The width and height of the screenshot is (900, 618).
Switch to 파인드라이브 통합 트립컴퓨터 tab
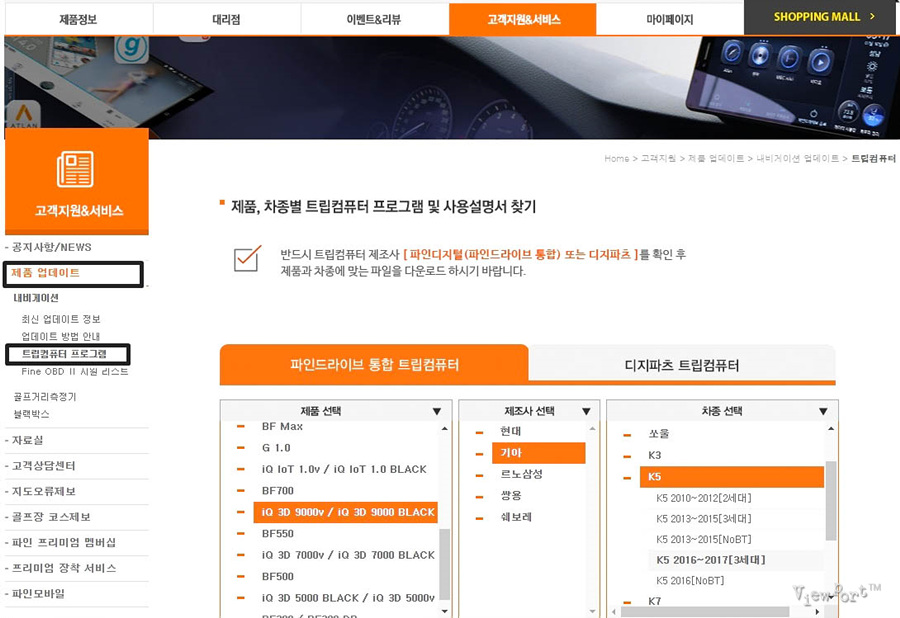point(374,364)
